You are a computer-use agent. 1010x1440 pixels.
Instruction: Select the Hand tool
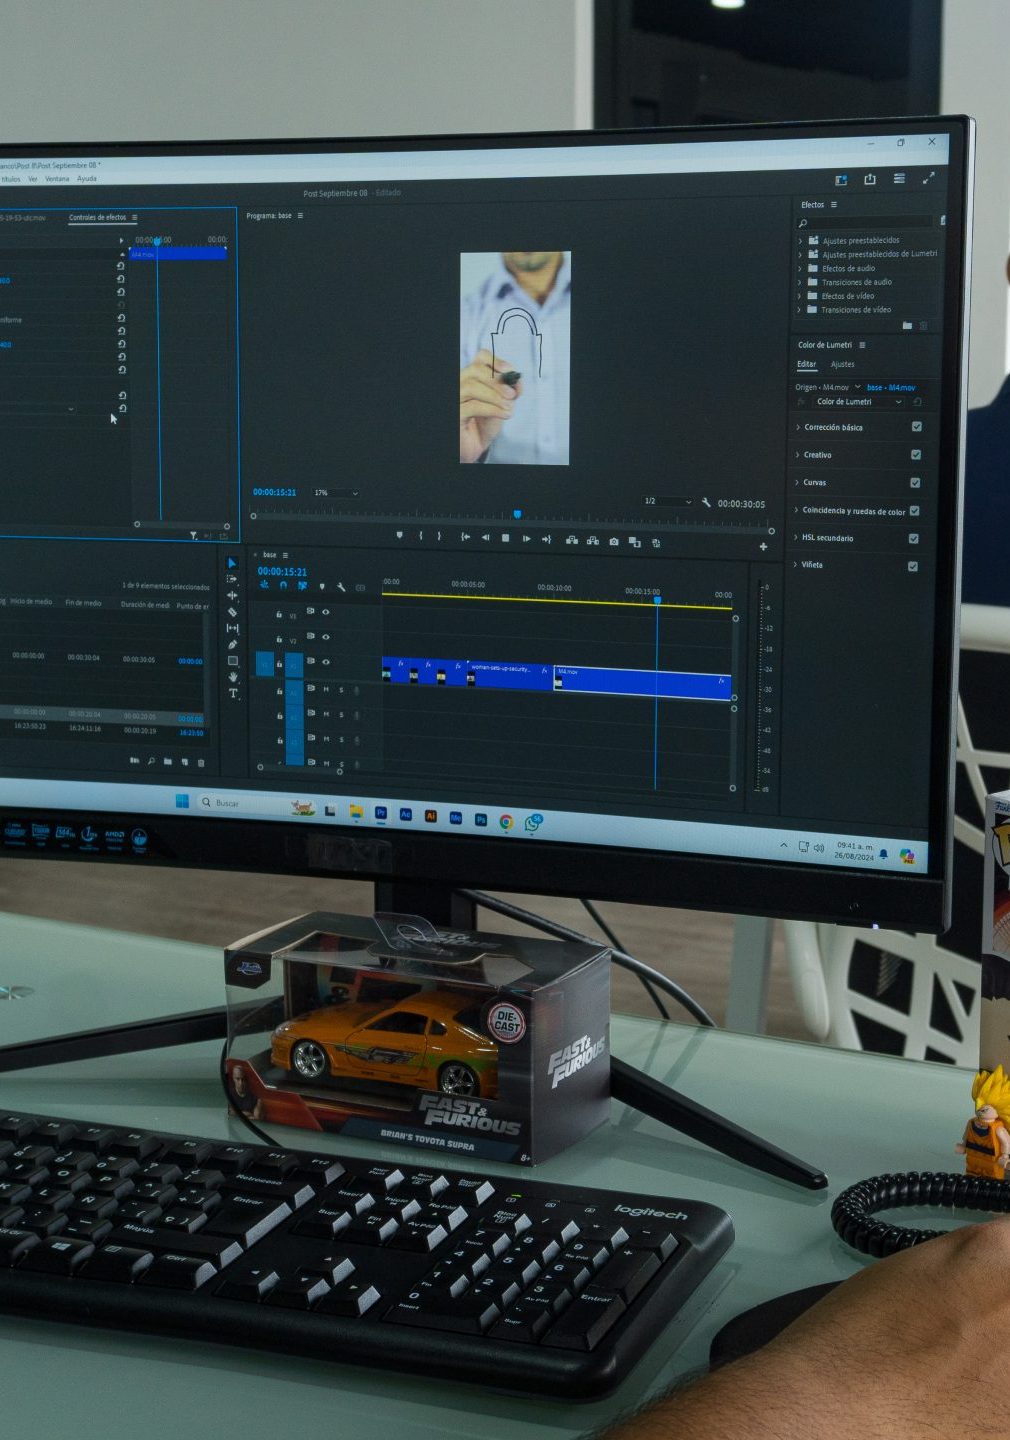pyautogui.click(x=233, y=677)
